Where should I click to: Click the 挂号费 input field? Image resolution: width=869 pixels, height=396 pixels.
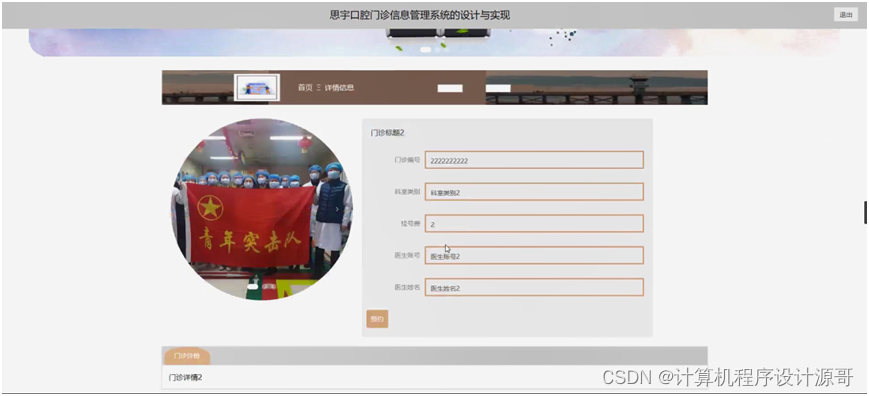click(x=534, y=224)
